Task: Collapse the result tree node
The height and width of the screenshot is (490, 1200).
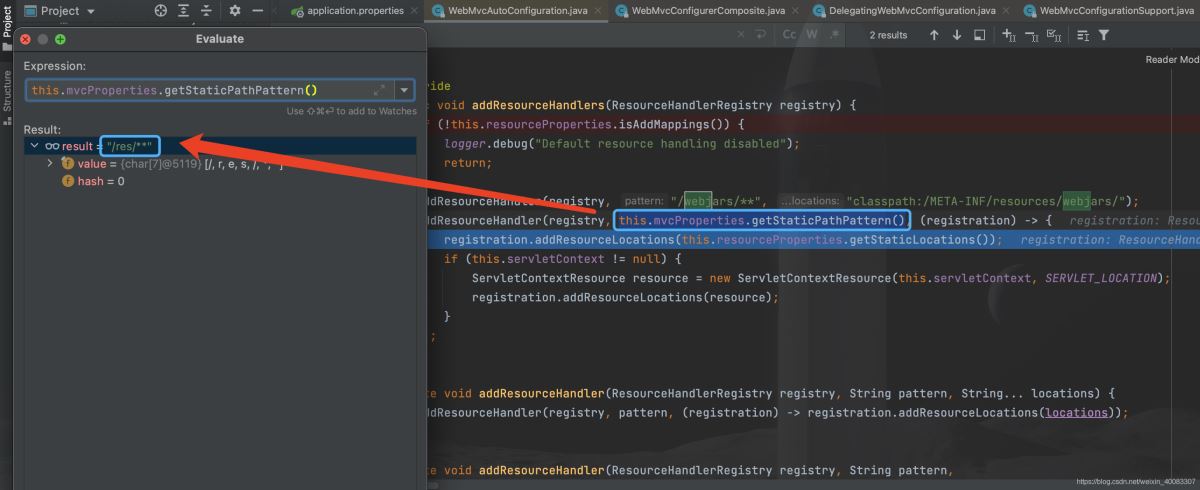Action: 34,146
